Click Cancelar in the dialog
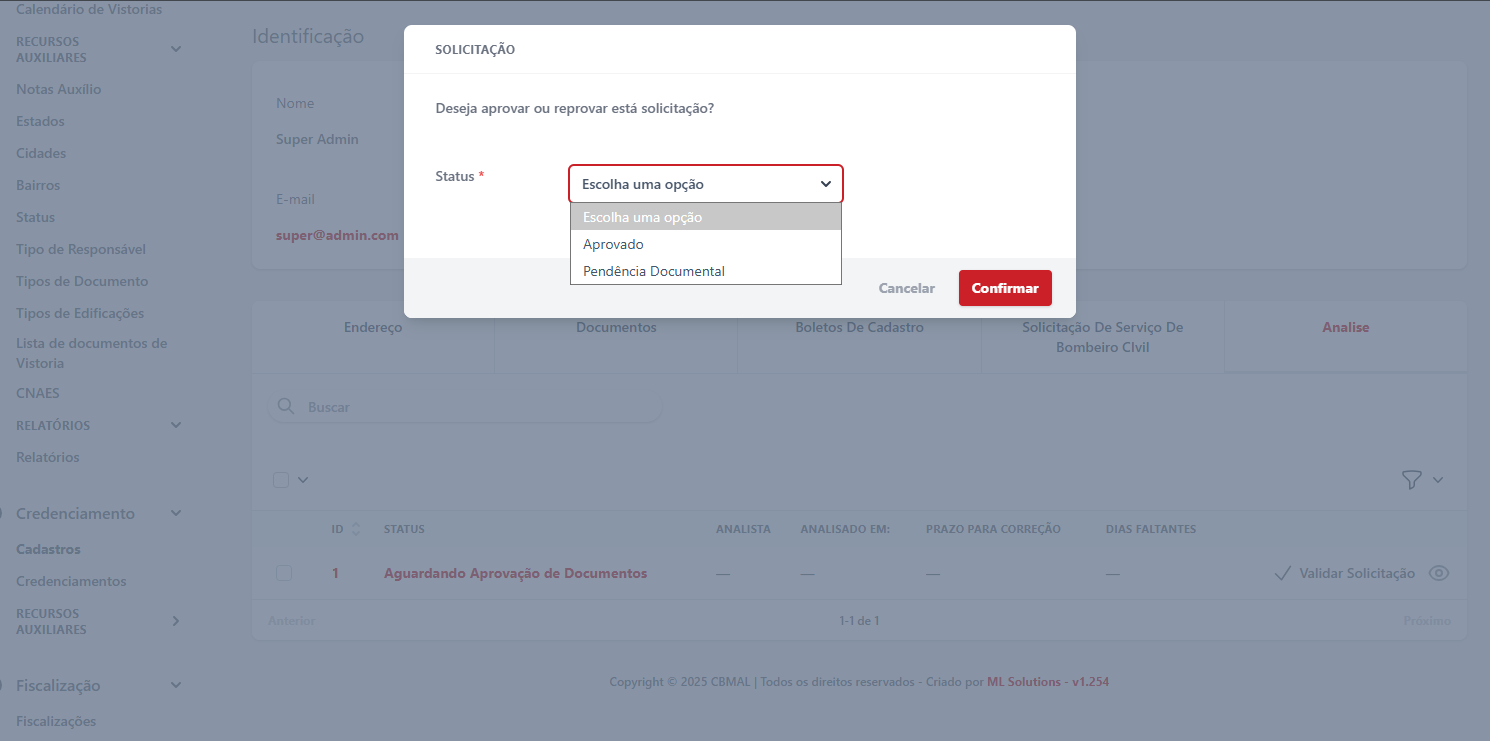 point(906,288)
